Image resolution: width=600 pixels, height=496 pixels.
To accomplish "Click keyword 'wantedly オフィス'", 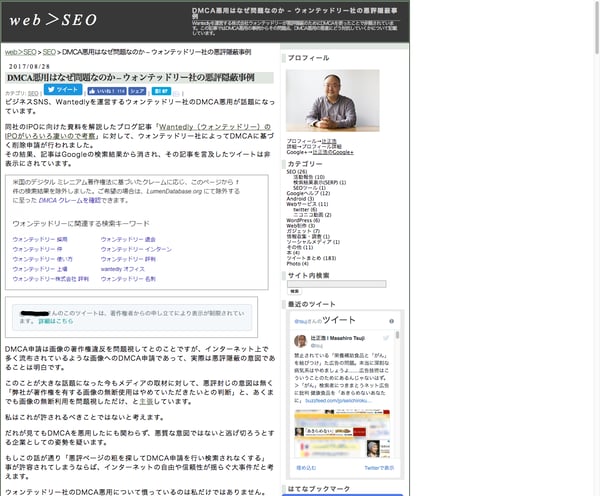I will pos(123,269).
